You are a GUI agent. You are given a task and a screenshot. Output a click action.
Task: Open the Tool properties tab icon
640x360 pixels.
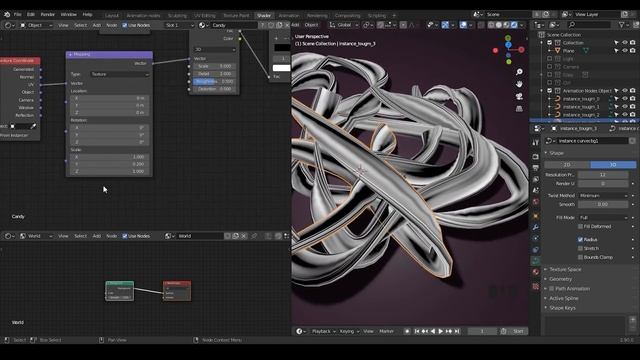tap(536, 142)
